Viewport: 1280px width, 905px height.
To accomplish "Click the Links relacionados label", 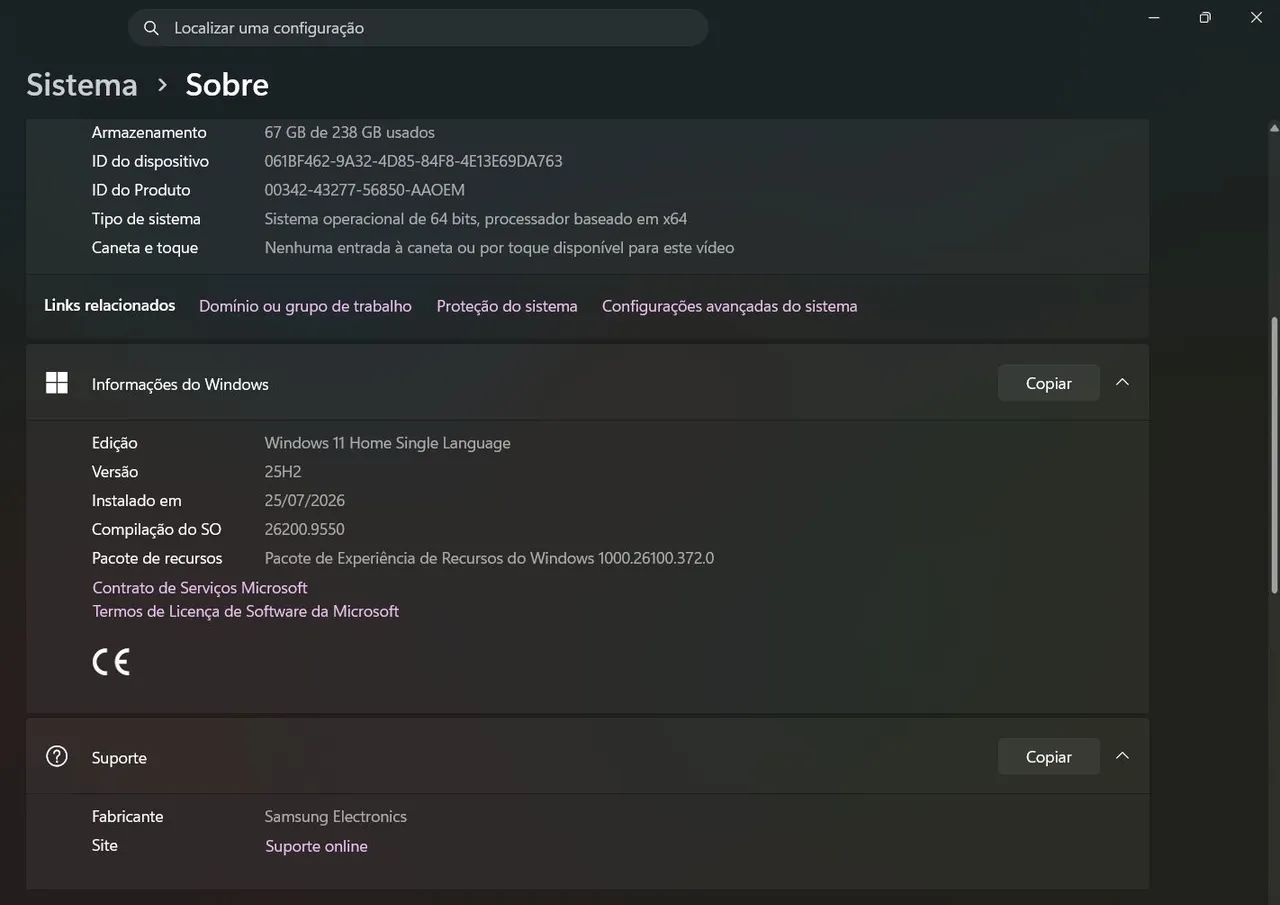I will (109, 305).
